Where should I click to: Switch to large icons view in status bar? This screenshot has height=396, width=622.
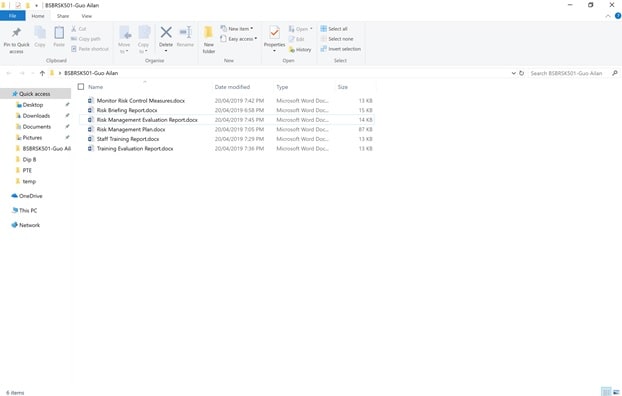[x=616, y=392]
